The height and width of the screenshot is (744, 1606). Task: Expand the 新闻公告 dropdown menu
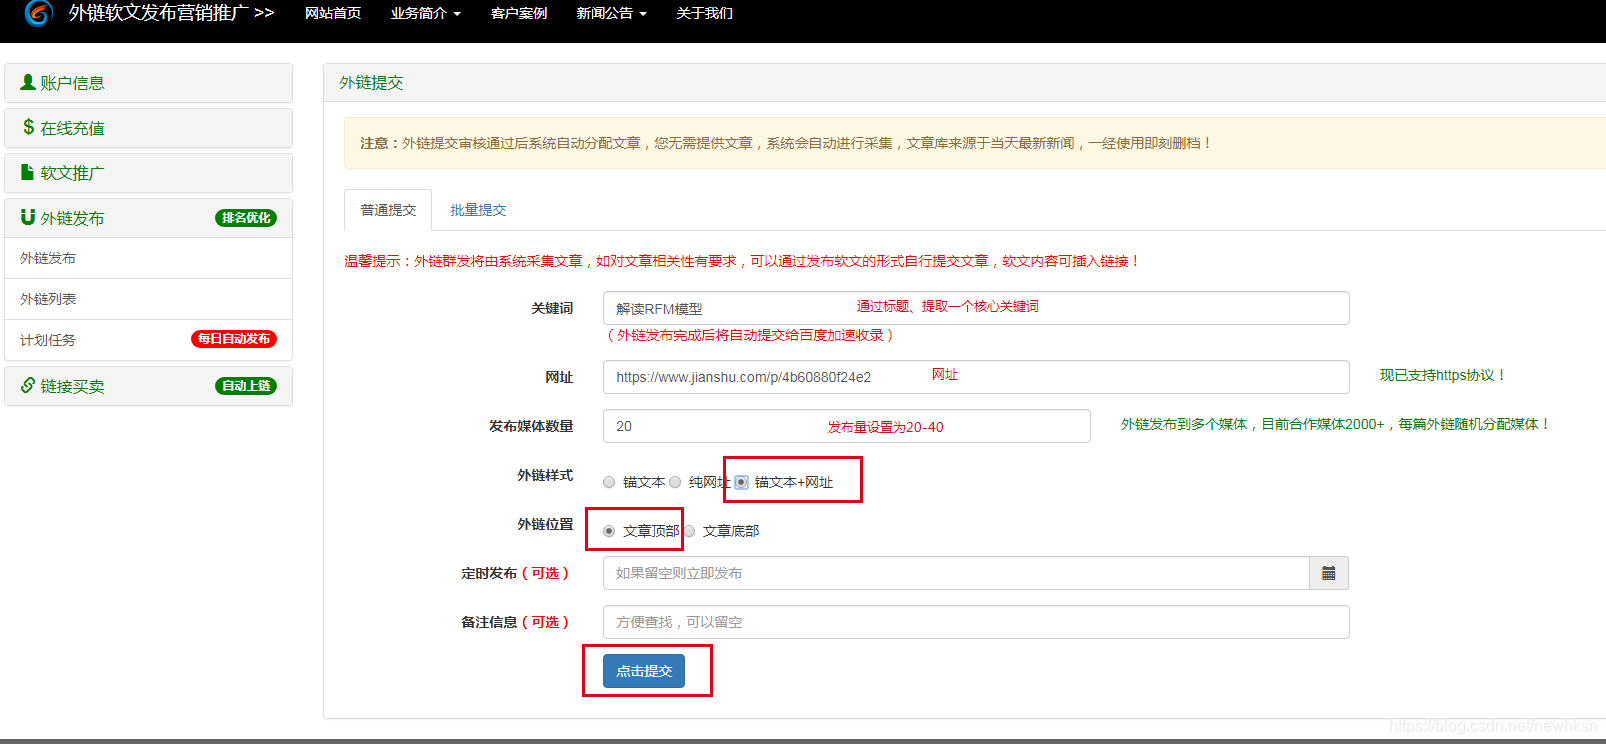pos(612,13)
